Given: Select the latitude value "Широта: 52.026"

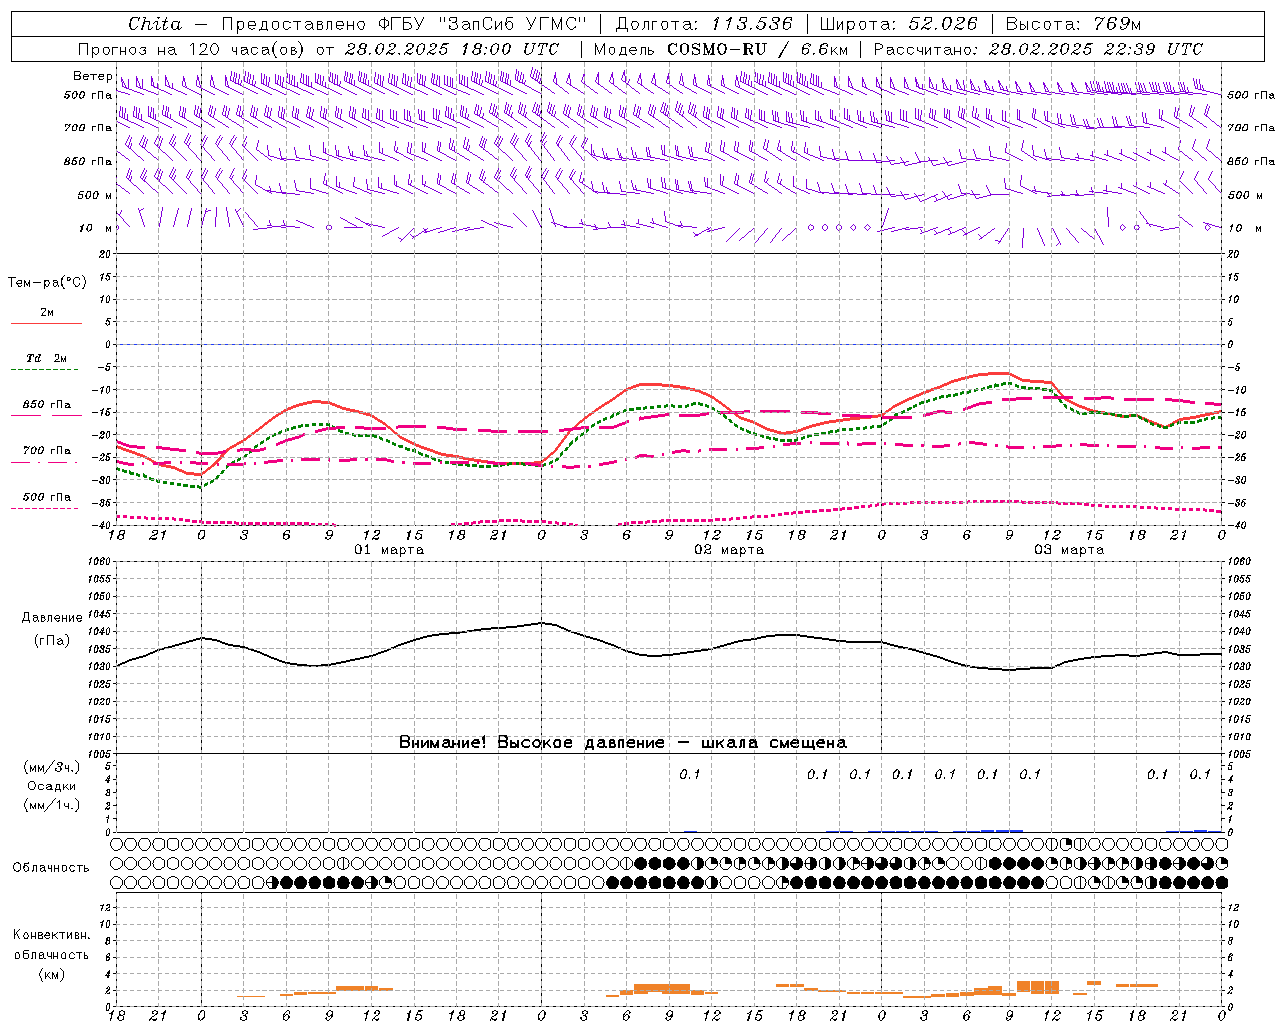Looking at the screenshot, I should [898, 24].
